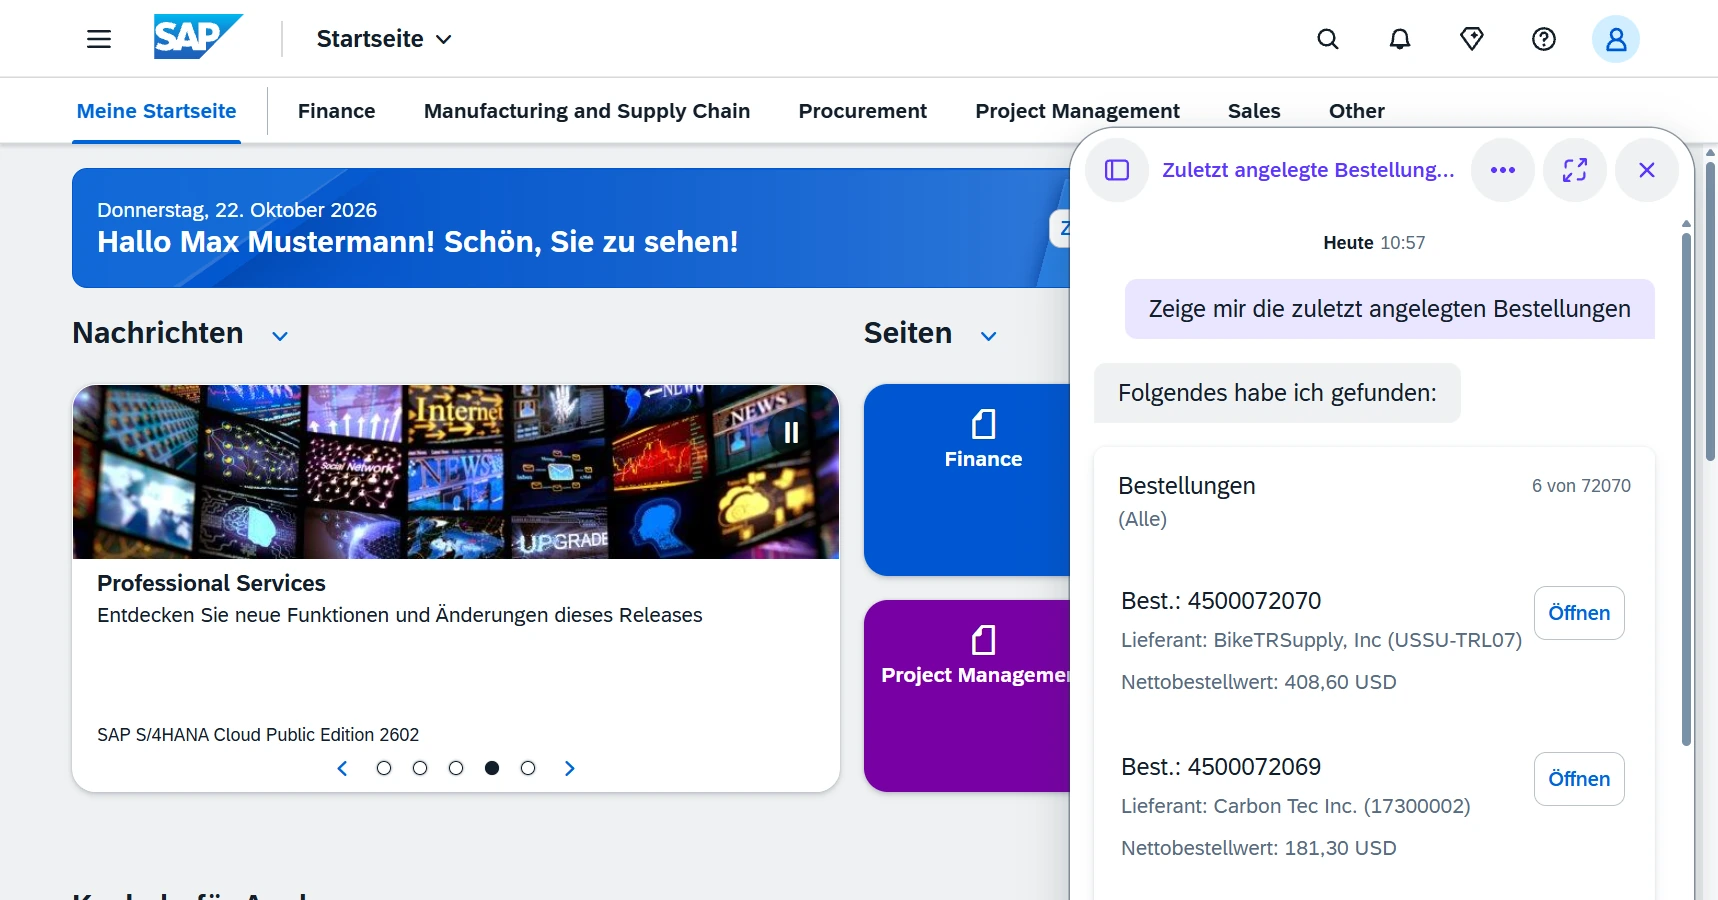Click Nettobestellwert 181,30 USD value
The height and width of the screenshot is (900, 1718).
1259,848
